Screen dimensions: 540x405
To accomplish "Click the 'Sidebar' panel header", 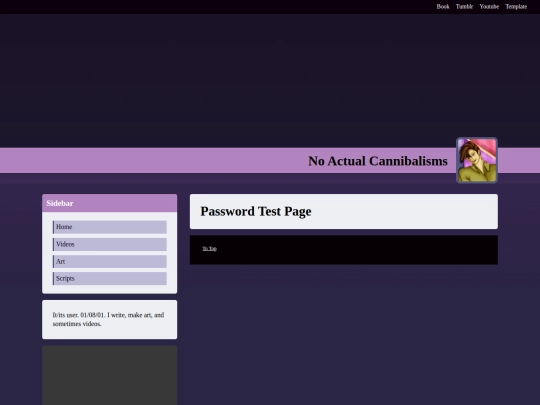I will [110, 203].
